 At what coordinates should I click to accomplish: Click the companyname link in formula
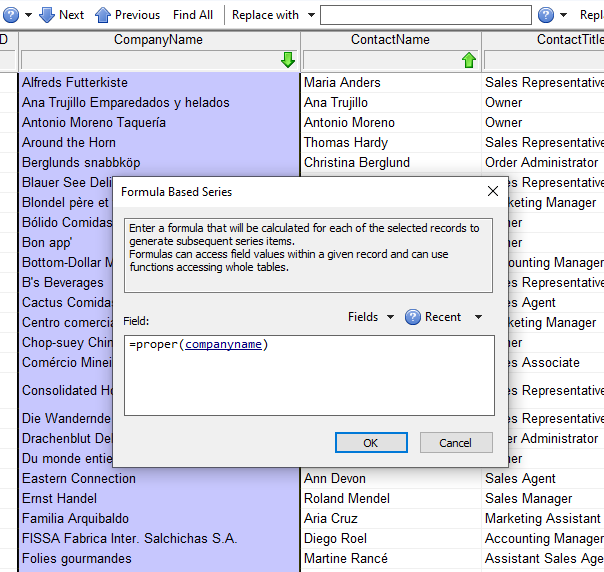coord(224,345)
